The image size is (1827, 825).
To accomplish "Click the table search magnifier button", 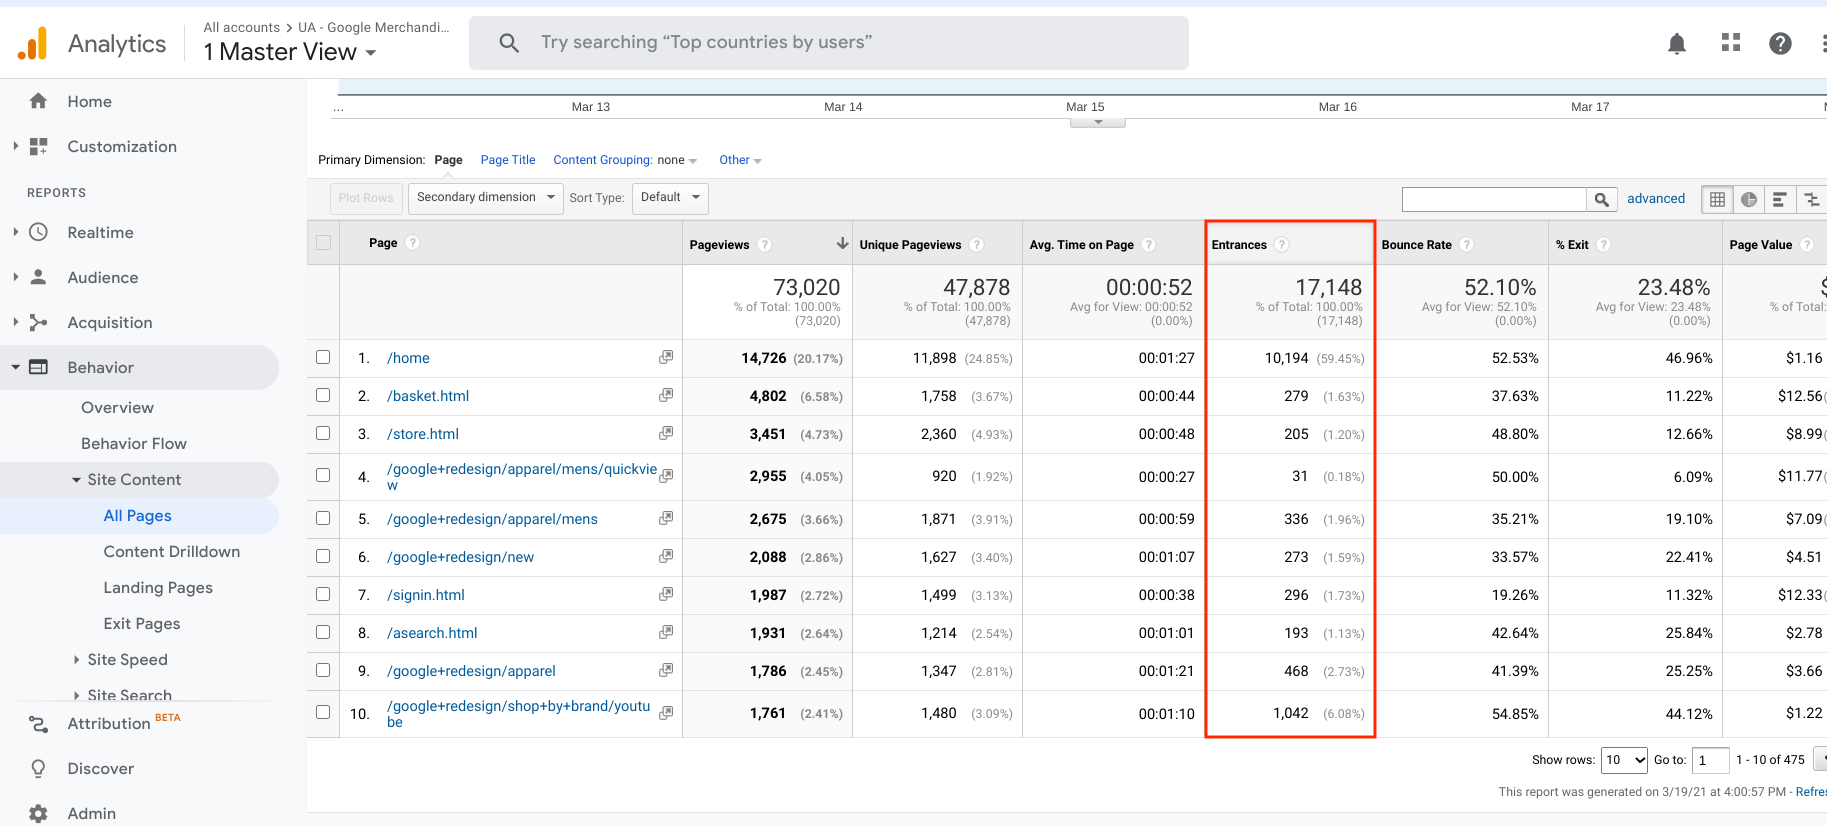I will coord(1601,199).
